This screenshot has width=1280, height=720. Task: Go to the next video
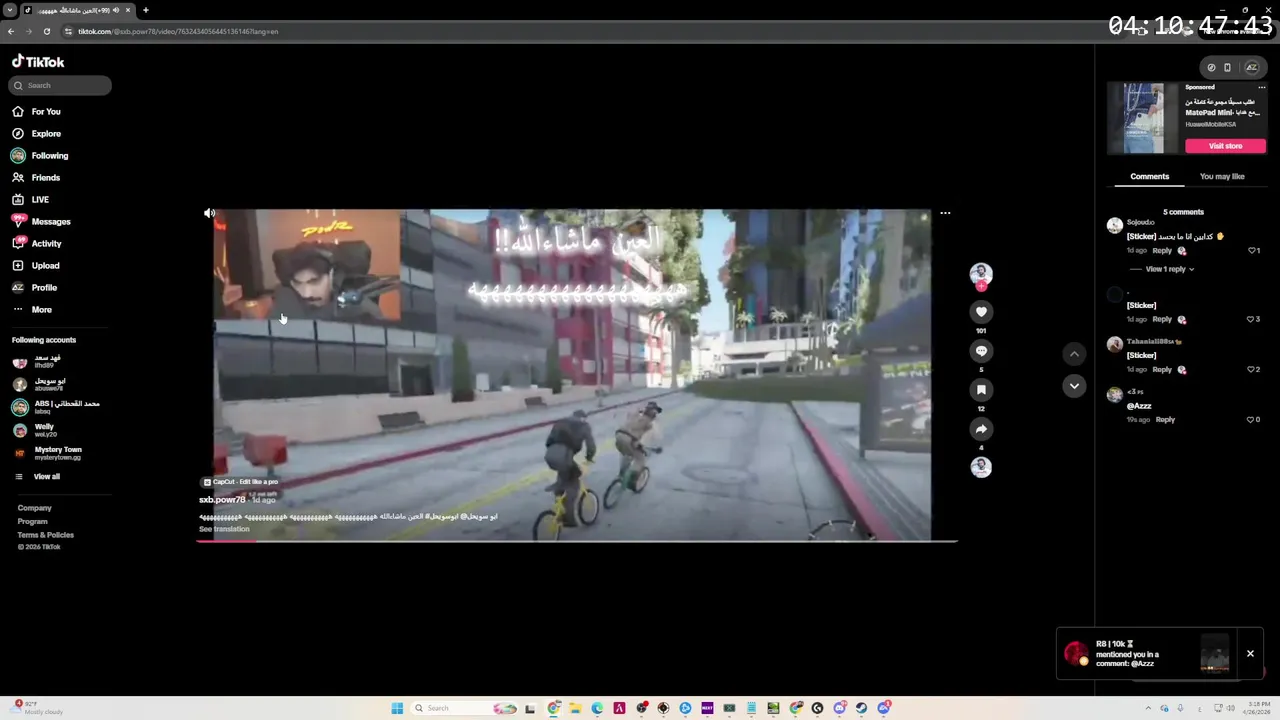coord(1074,386)
